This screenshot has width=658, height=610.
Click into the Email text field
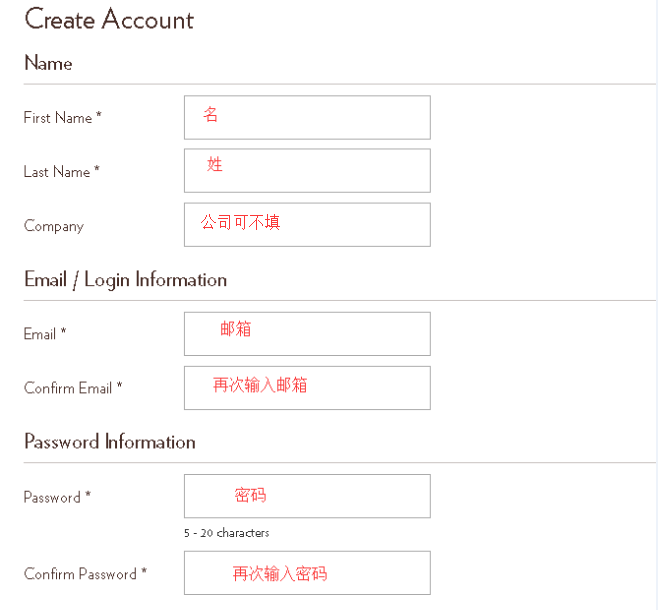click(x=307, y=334)
